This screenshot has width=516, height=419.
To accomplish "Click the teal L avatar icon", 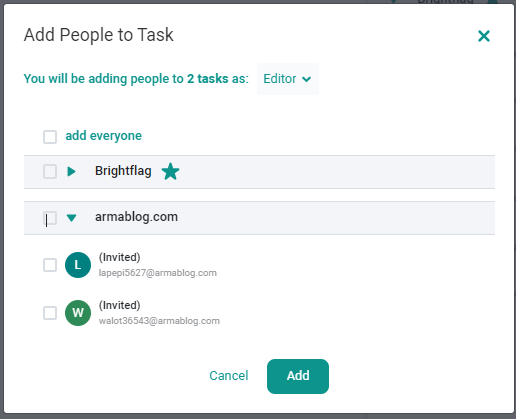I will click(x=78, y=265).
